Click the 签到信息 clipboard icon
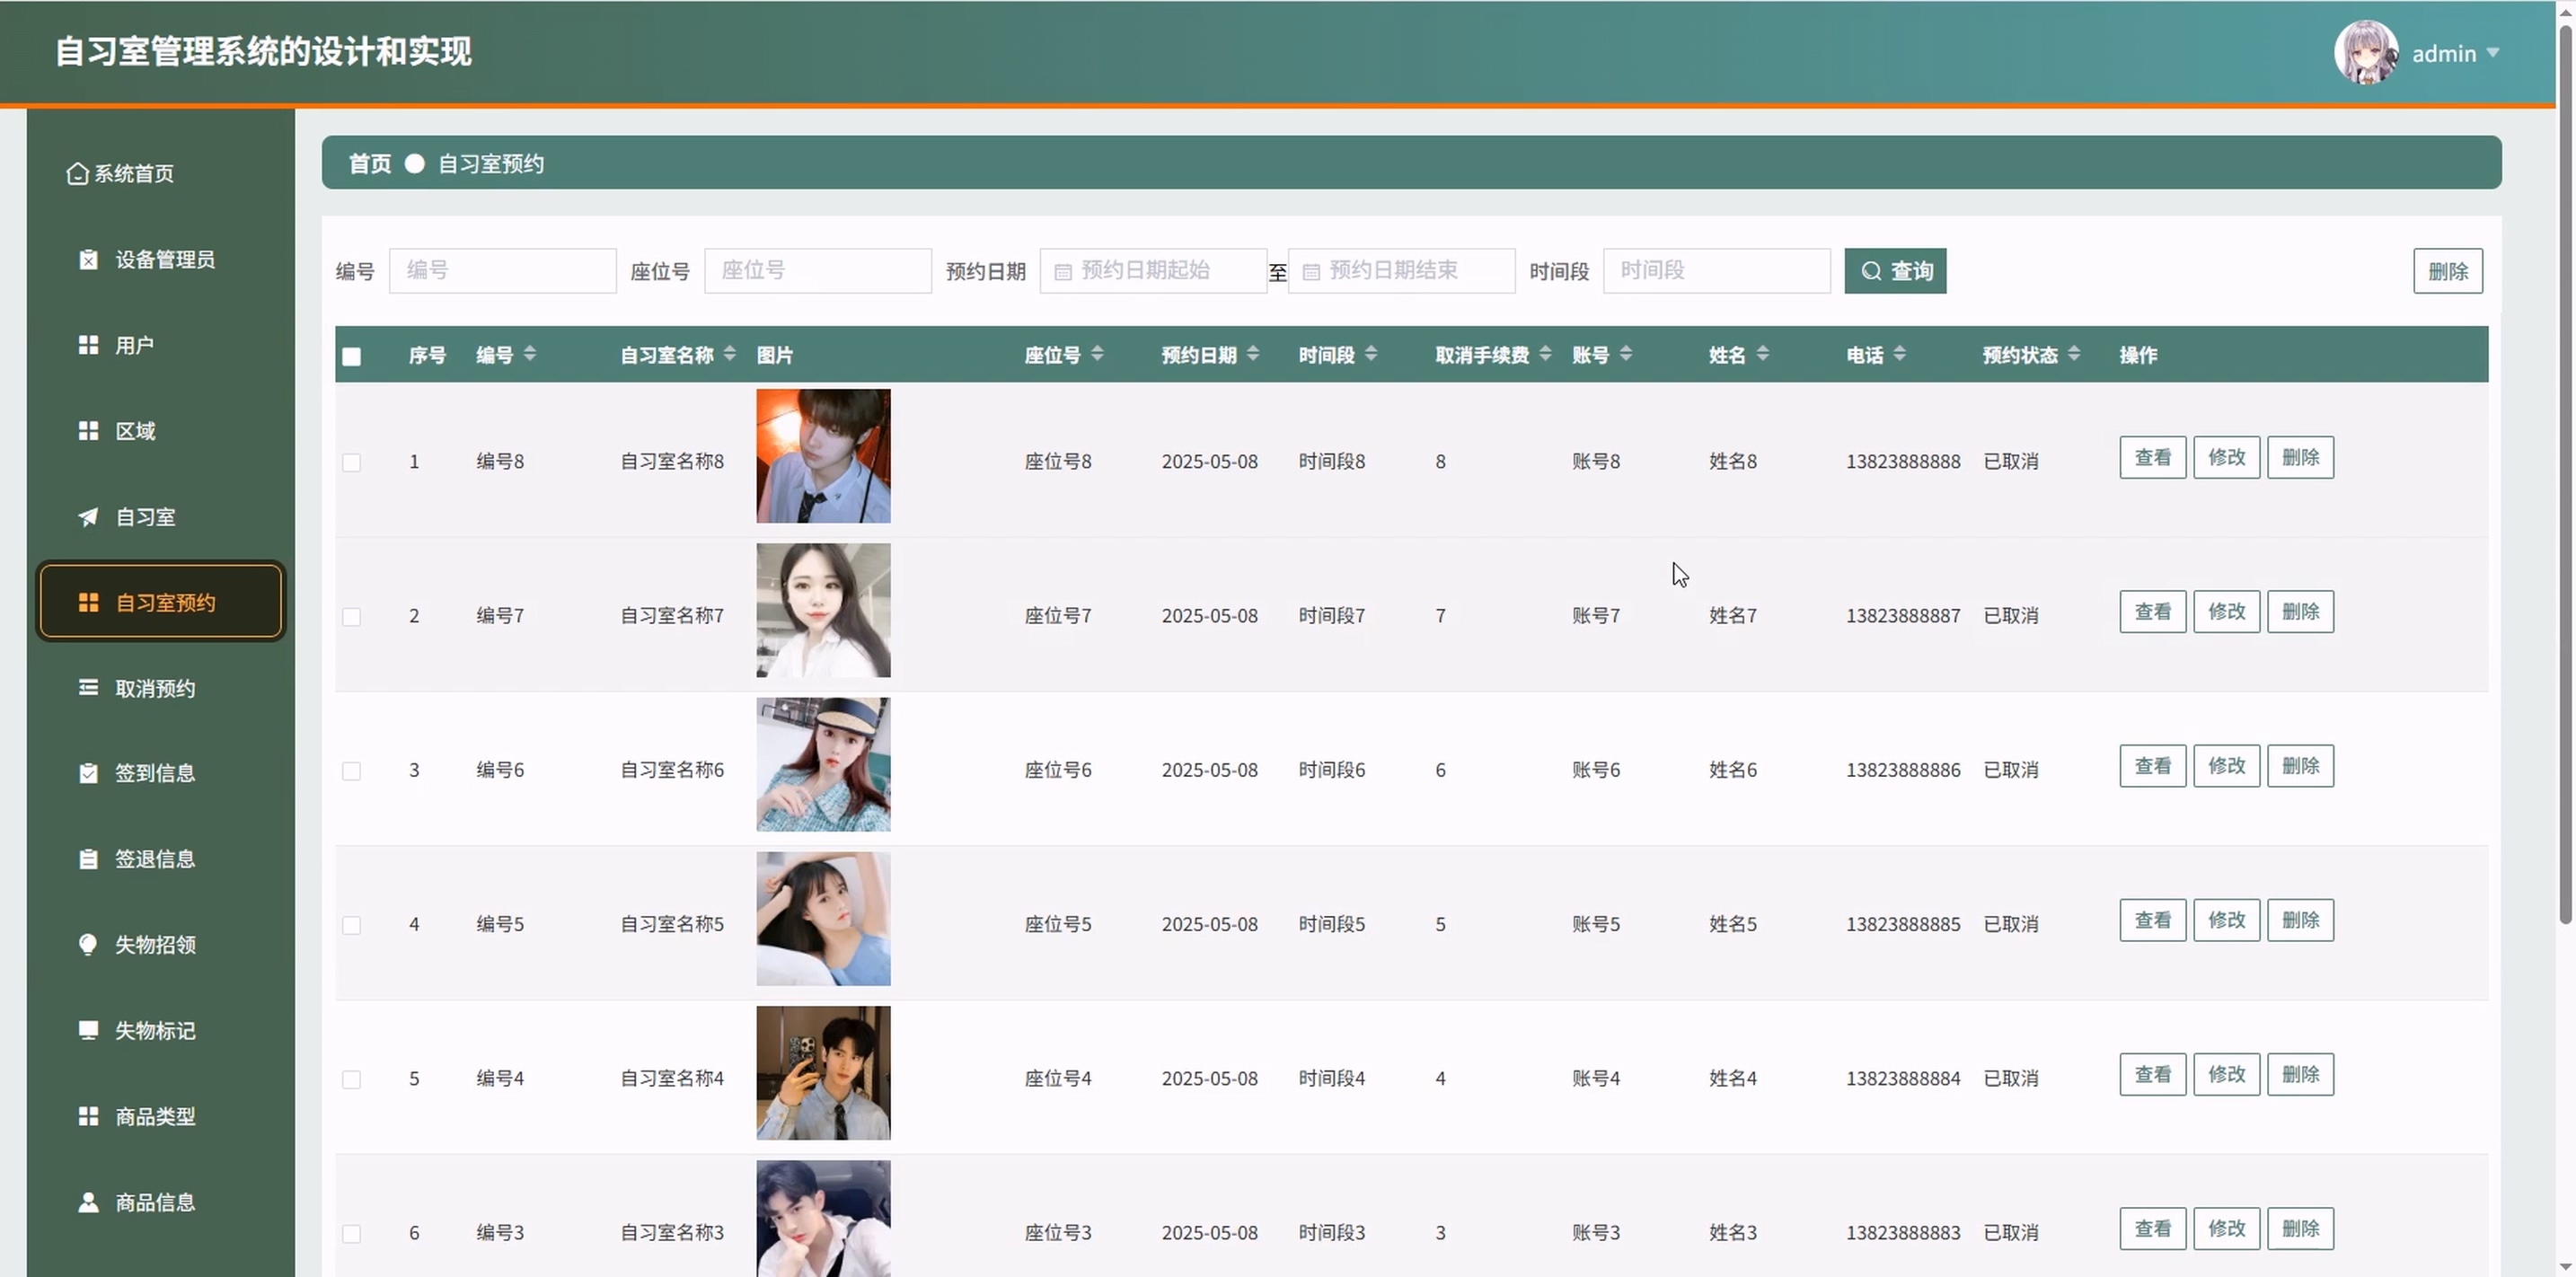The image size is (2576, 1277). pyautogui.click(x=88, y=773)
